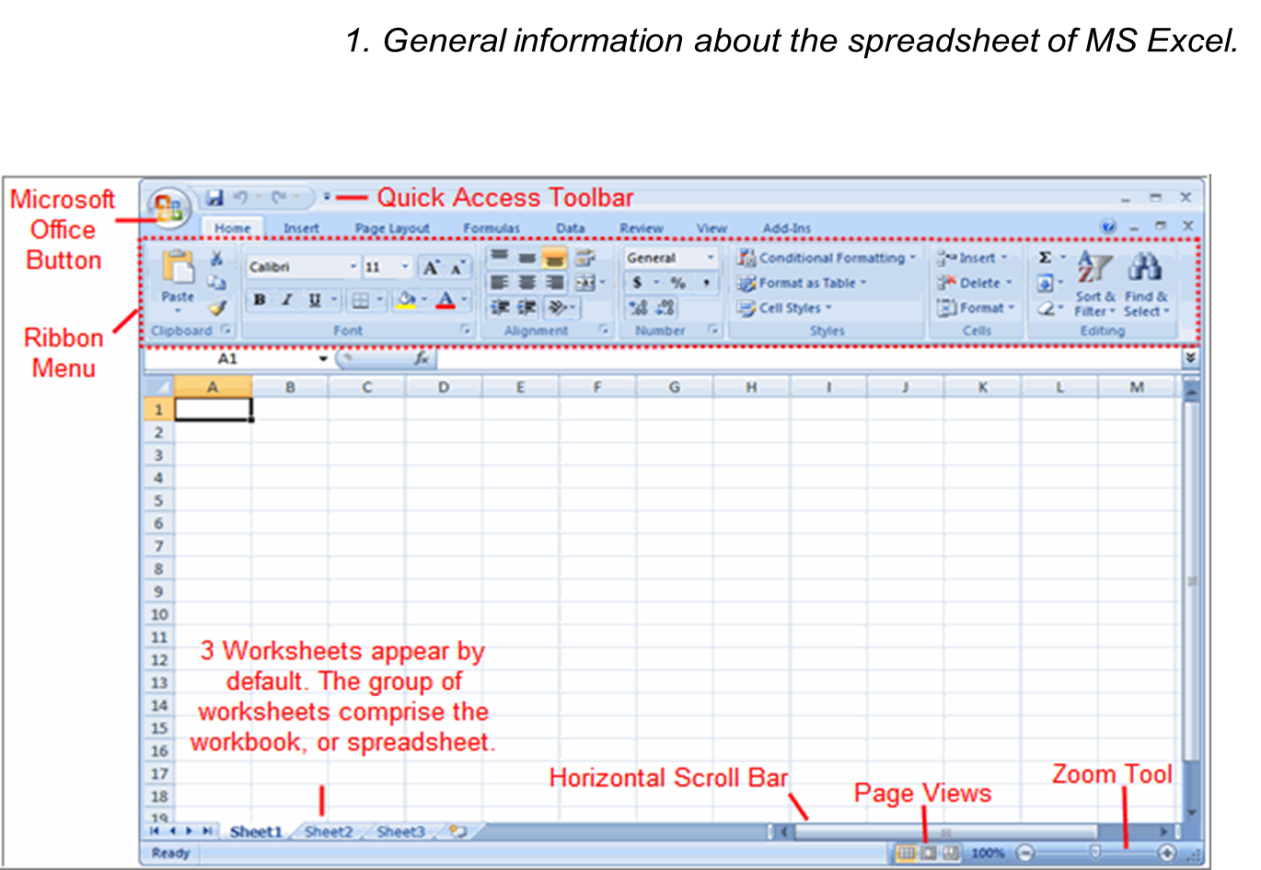This screenshot has width=1261, height=870.
Task: Copy the selection with the Copy icon
Action: click(x=215, y=284)
